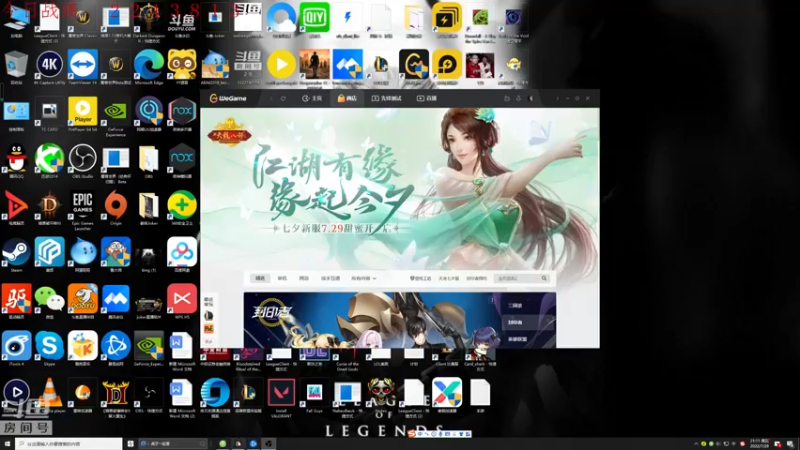Screen dimensions: 800x450
Task: Open YY raccoon mascot icon
Action: click(182, 67)
